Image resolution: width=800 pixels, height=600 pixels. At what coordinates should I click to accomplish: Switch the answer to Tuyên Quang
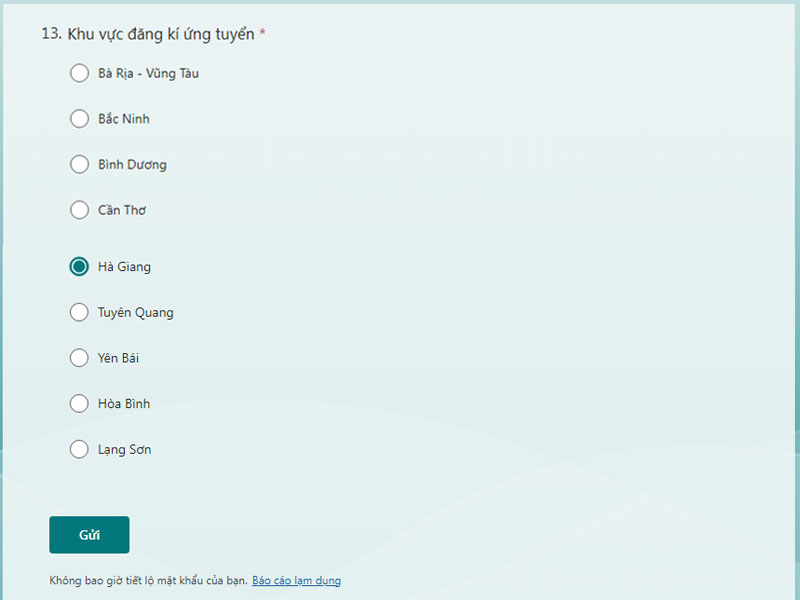tap(79, 312)
